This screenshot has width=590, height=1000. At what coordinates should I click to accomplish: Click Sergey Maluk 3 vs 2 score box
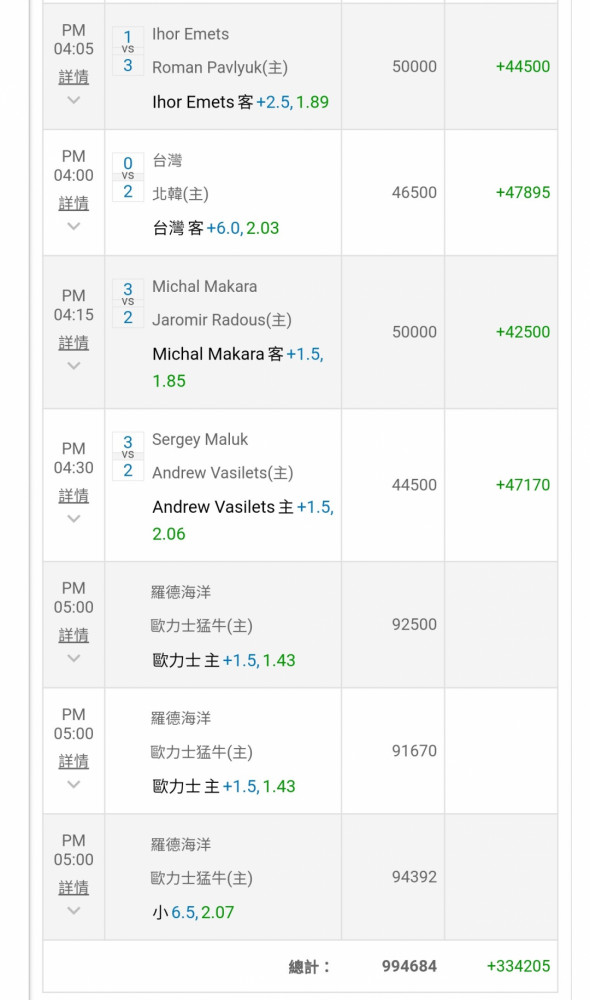[128, 456]
